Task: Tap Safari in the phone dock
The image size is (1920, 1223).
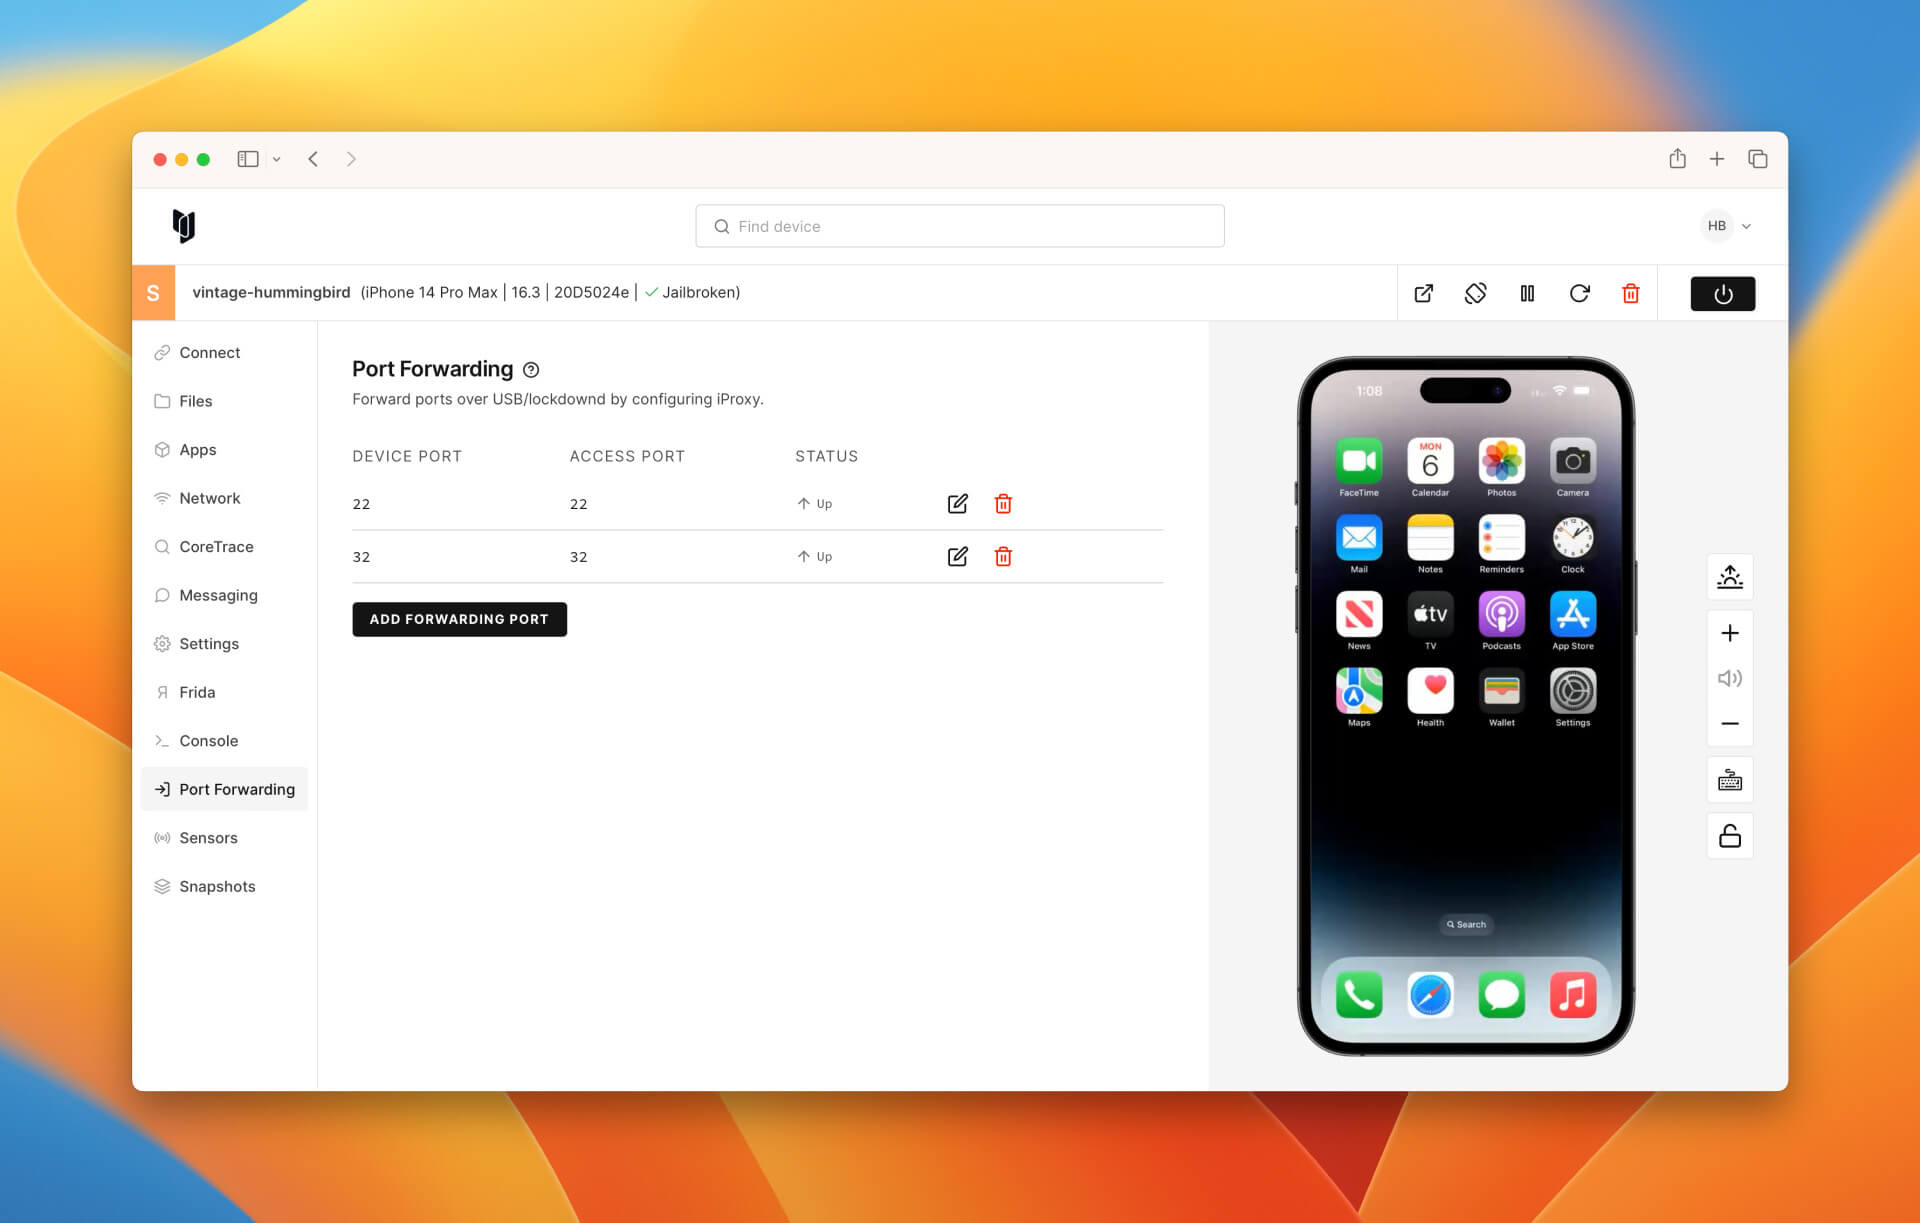Action: coord(1430,996)
